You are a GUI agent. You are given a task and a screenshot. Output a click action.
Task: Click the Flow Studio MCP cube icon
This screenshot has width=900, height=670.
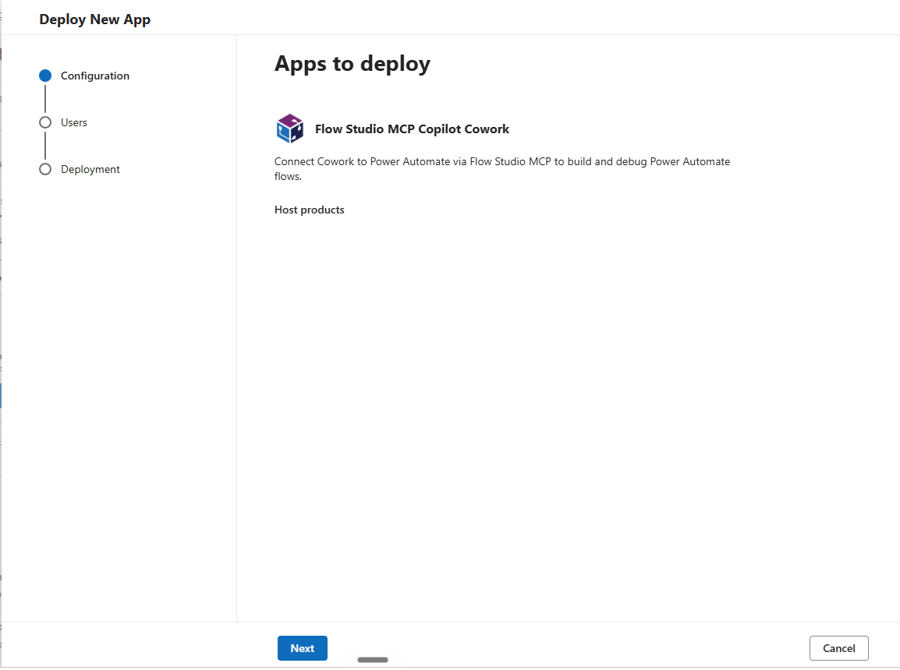point(290,129)
